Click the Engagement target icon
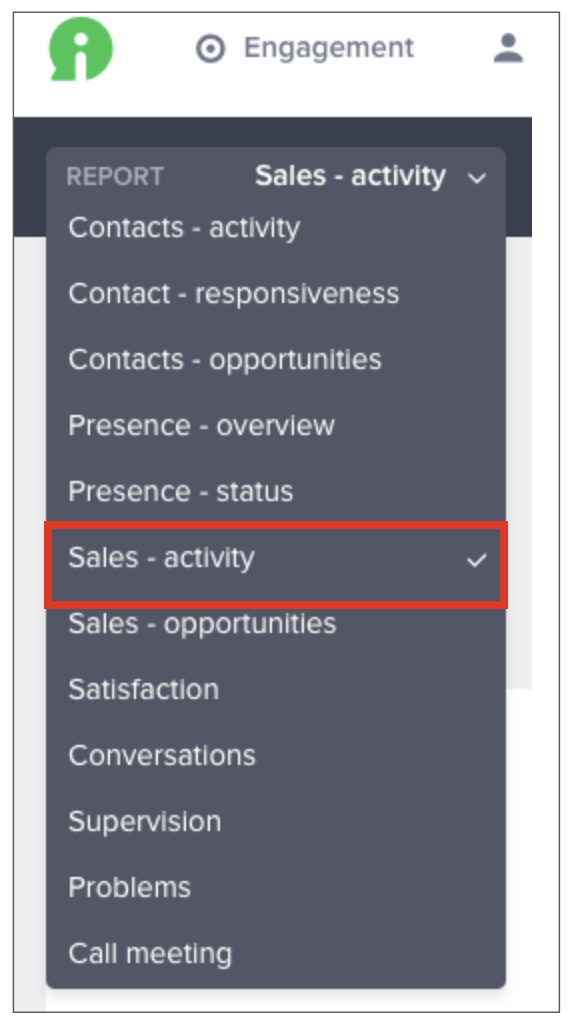 tap(210, 49)
